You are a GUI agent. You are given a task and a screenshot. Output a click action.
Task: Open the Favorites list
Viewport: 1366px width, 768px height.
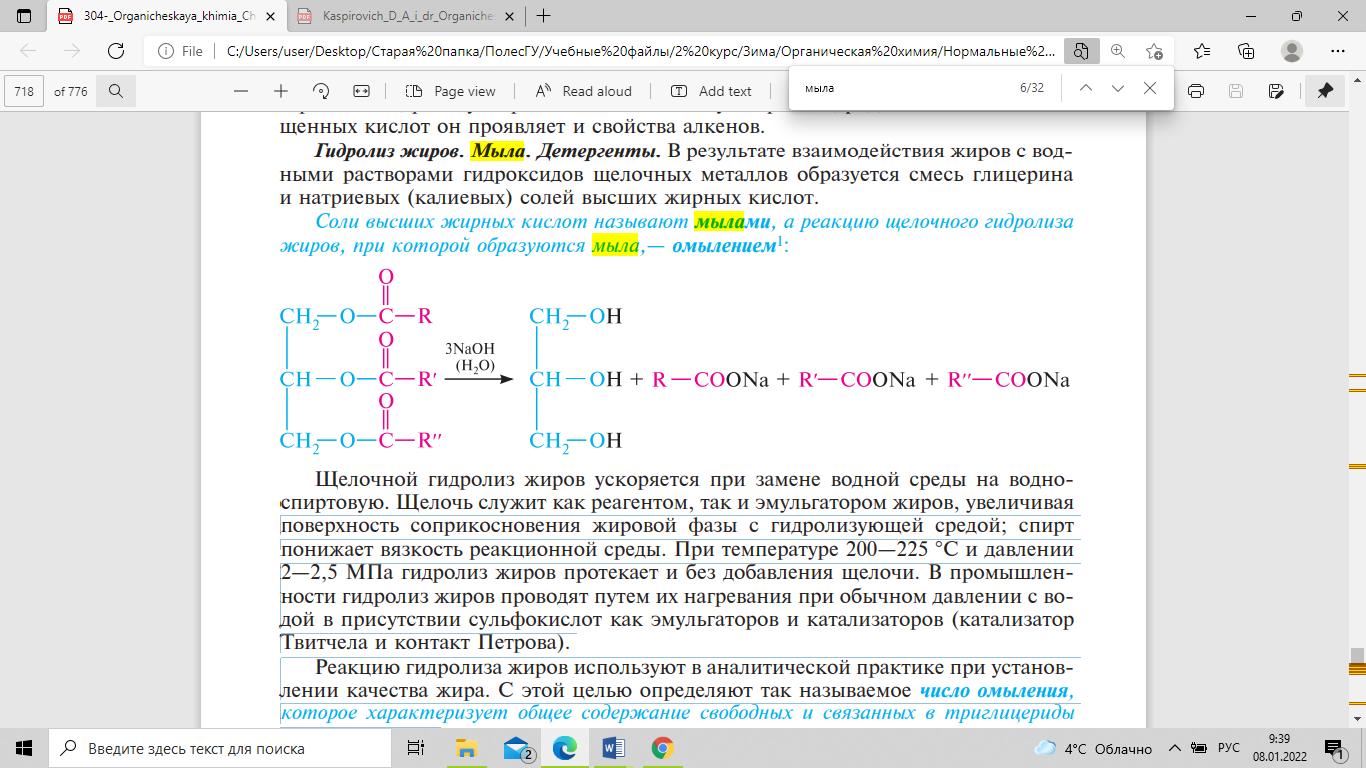[1202, 51]
